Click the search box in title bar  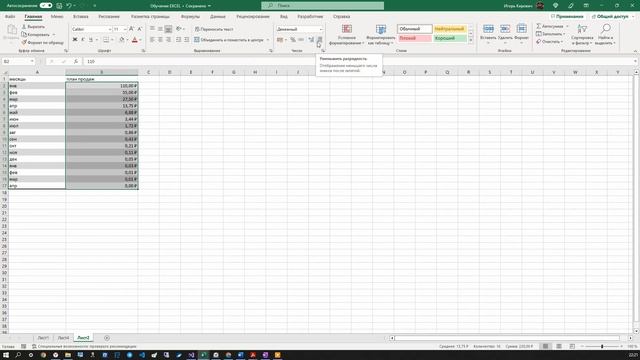pos(322,6)
